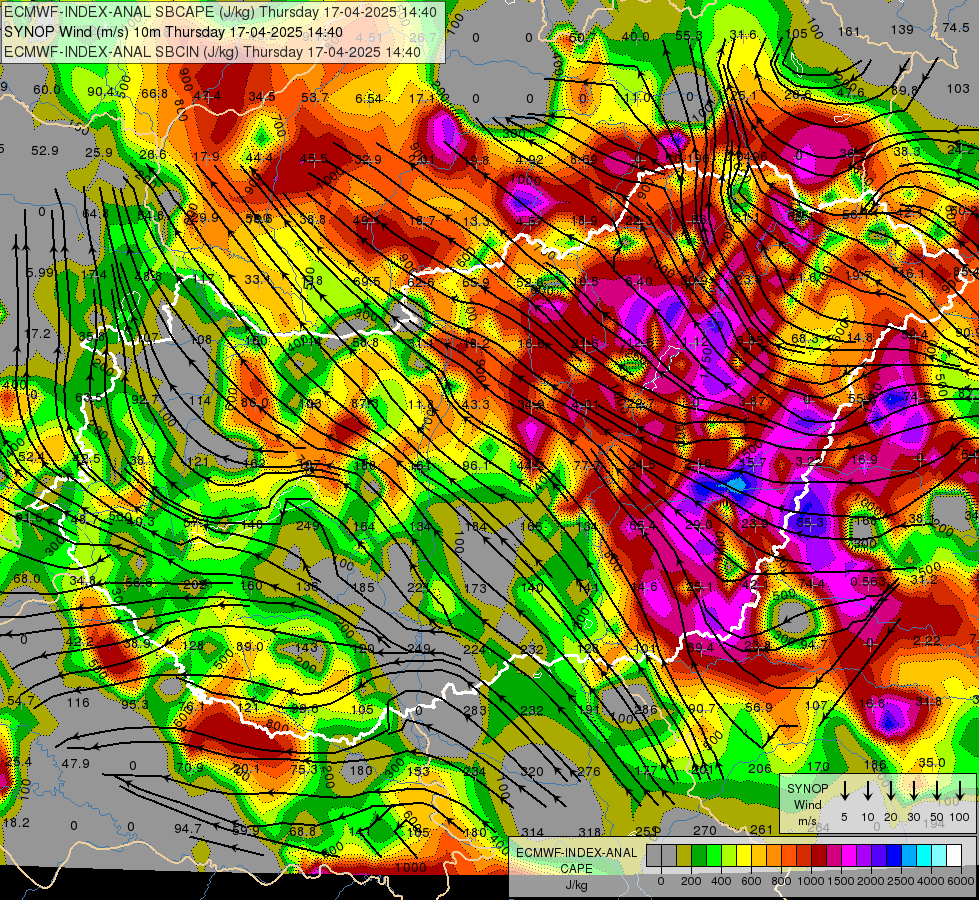Image resolution: width=979 pixels, height=900 pixels.
Task: Click the SBCIN title line in the header box
Action: (x=212, y=52)
